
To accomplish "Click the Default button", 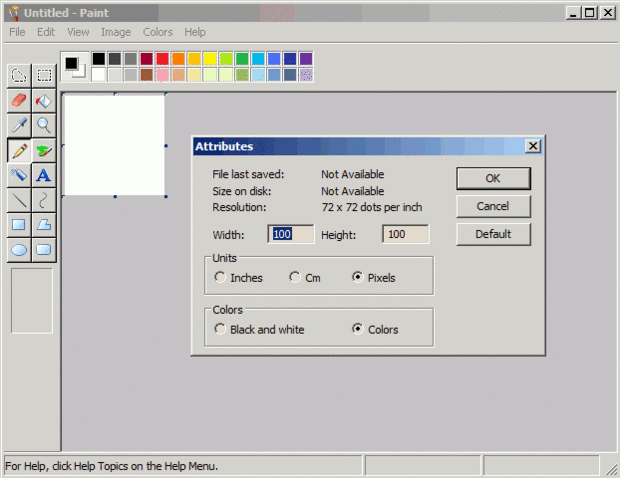I will coord(493,234).
